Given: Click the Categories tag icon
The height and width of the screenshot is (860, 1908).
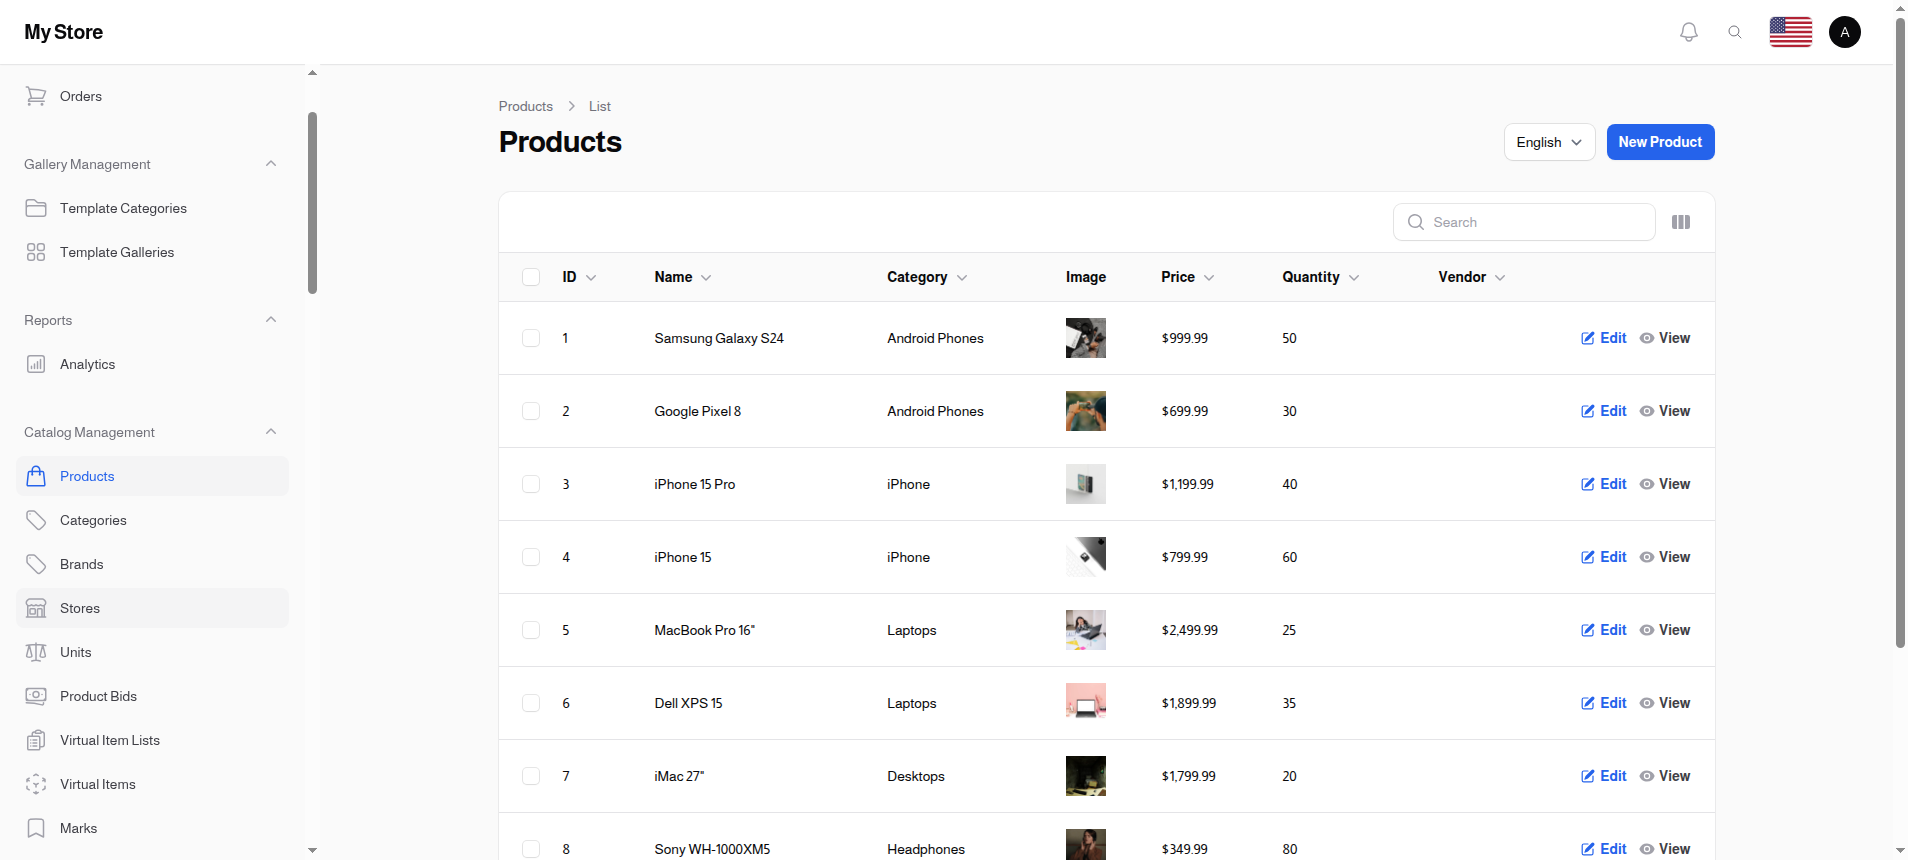Looking at the screenshot, I should pos(36,520).
